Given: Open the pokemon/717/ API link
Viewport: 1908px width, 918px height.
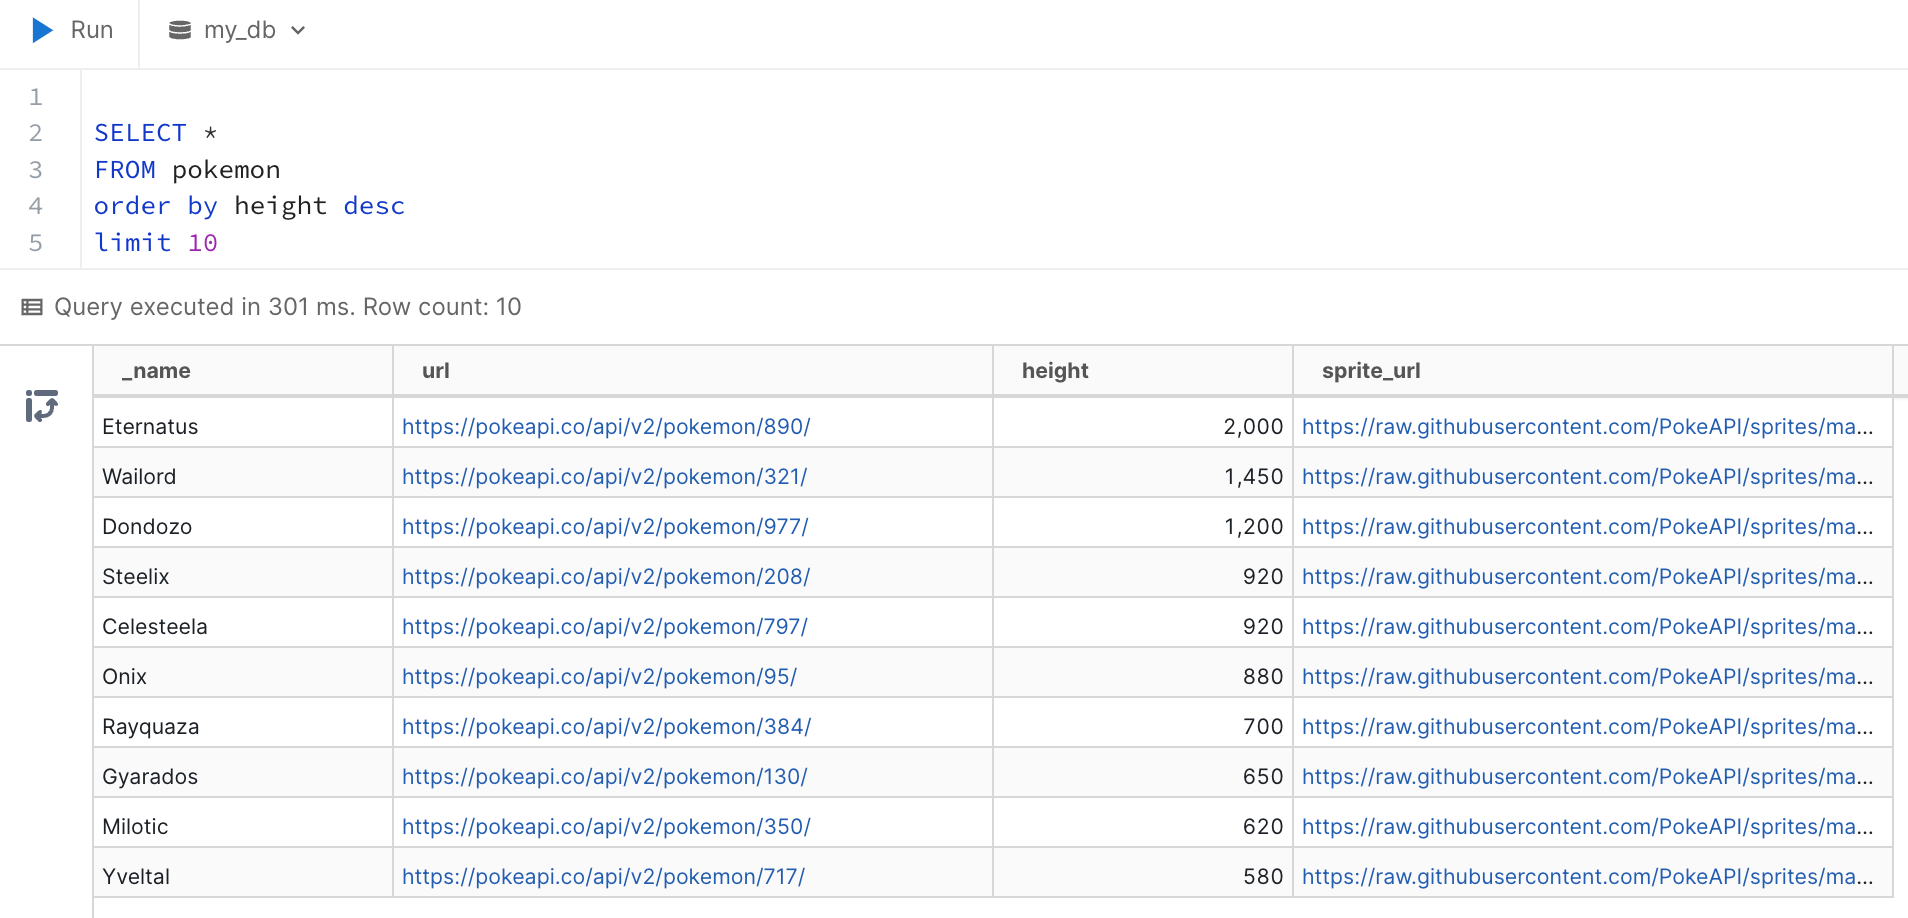Looking at the screenshot, I should (603, 877).
